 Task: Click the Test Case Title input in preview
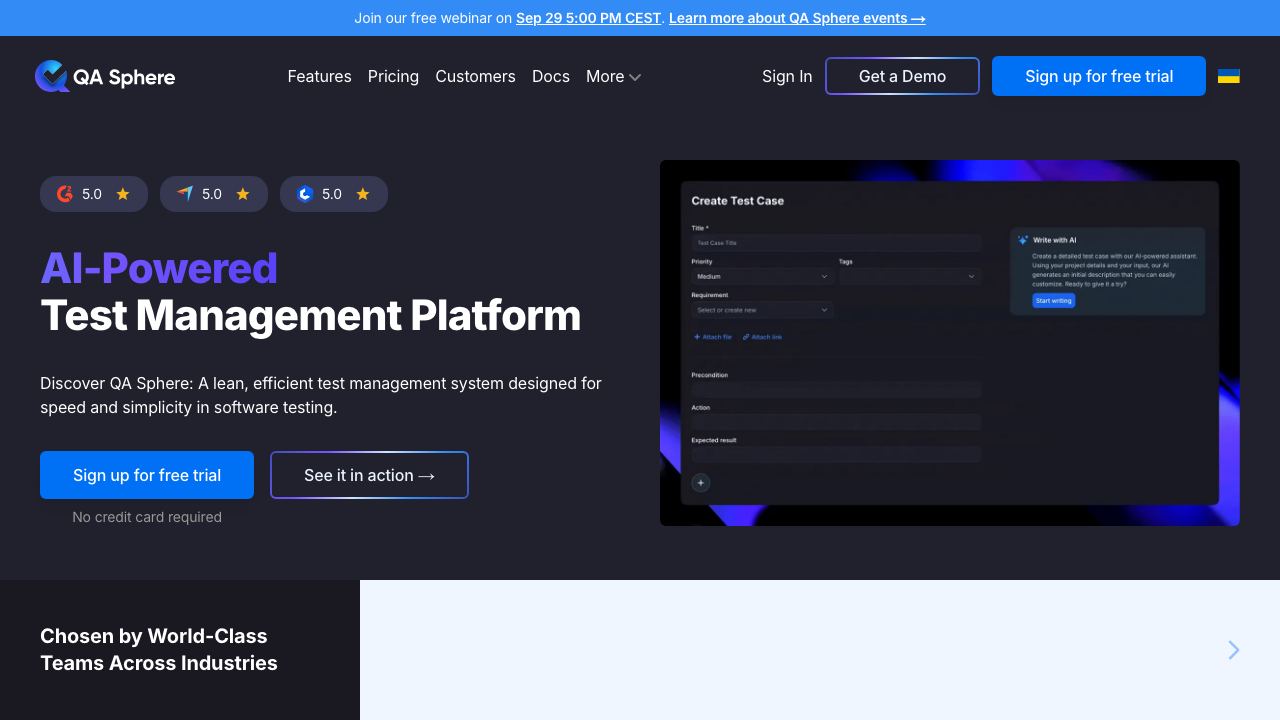[x=836, y=242]
